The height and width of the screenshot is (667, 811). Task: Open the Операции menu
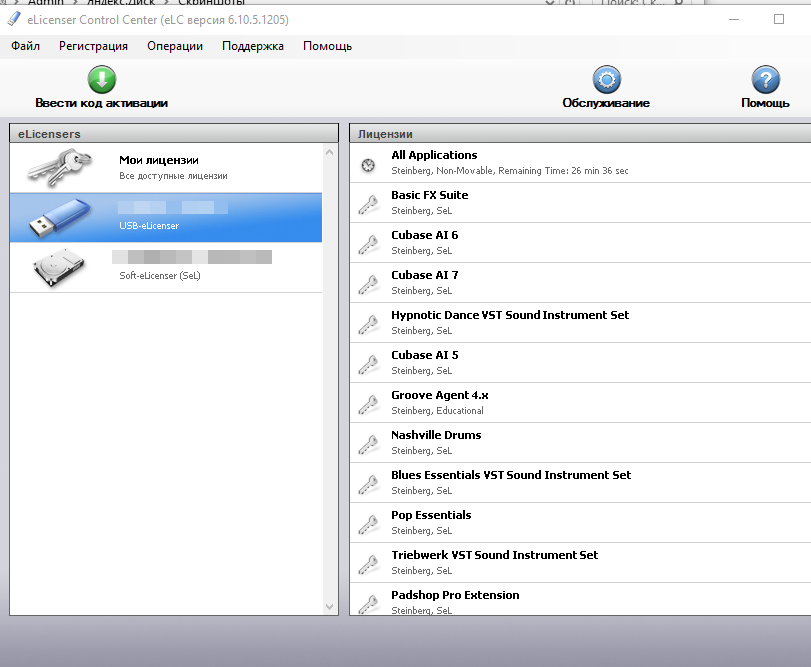pyautogui.click(x=175, y=46)
